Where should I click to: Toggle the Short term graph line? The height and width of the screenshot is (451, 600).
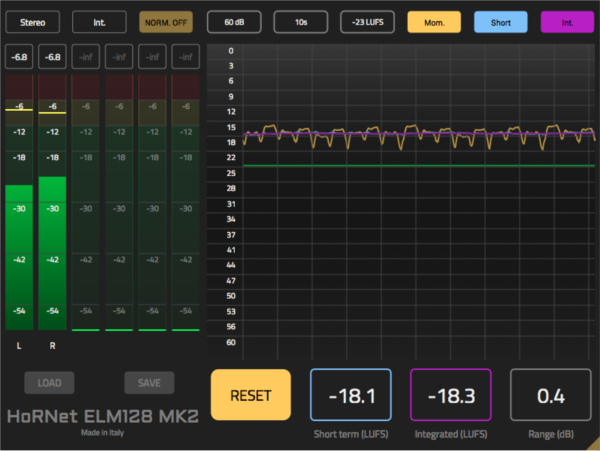click(x=500, y=21)
